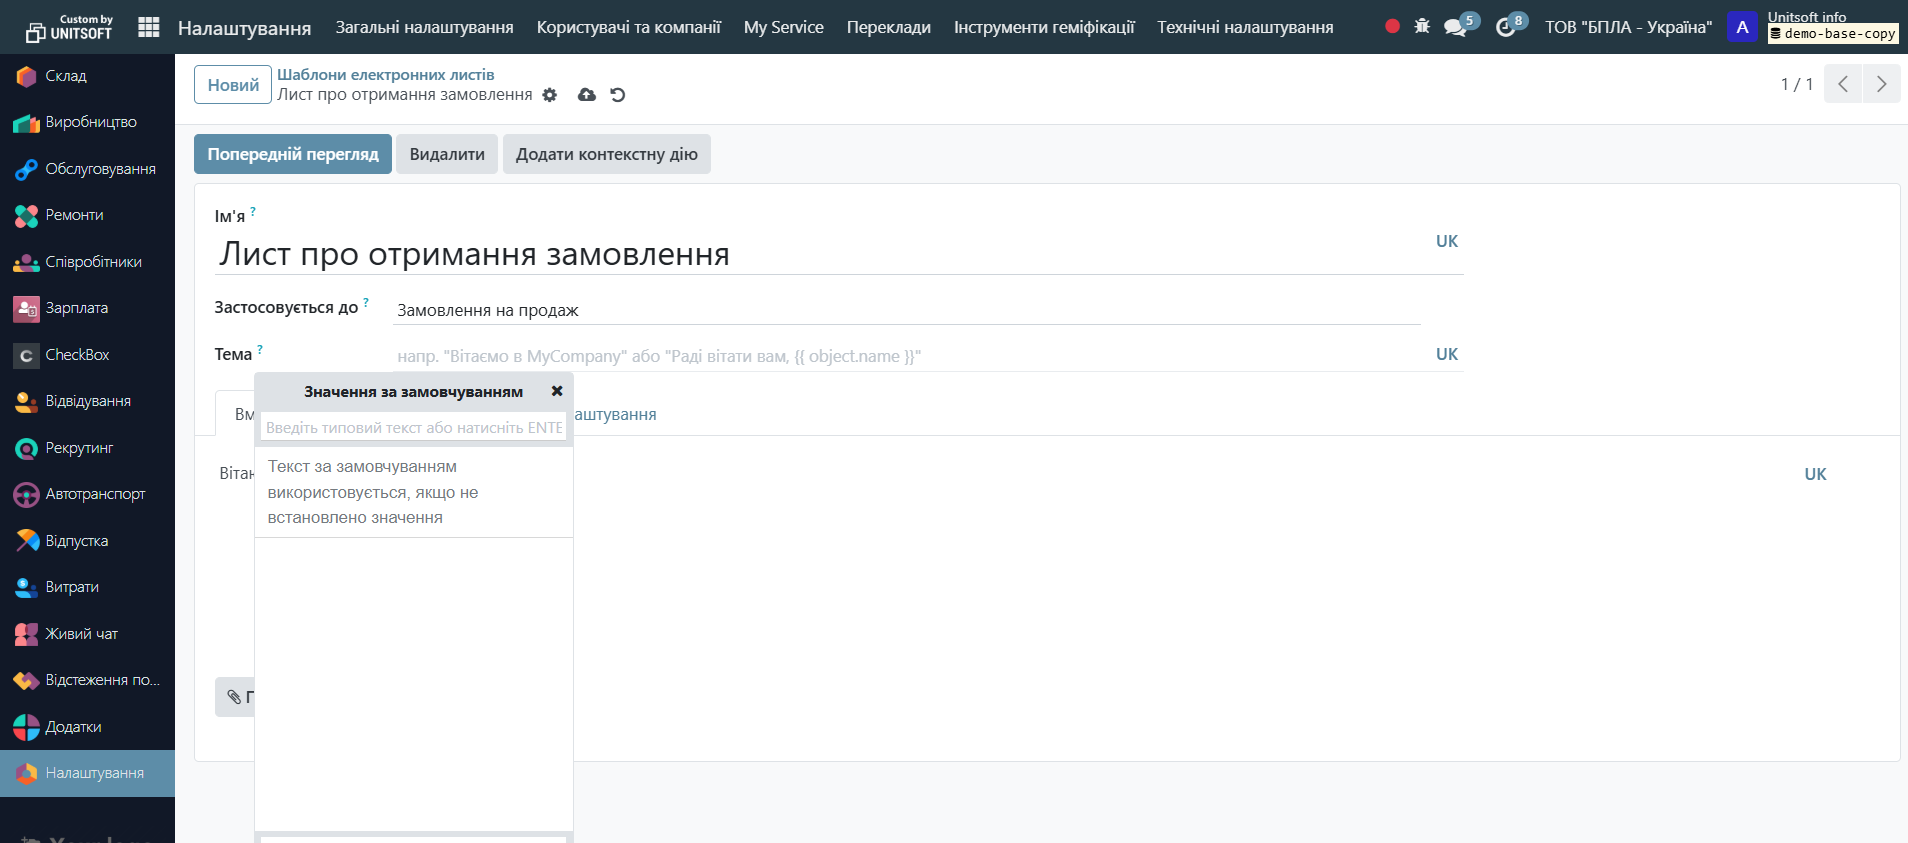Viewport: 1908px width, 843px height.
Task: Go to the next record arrow
Action: (x=1881, y=84)
